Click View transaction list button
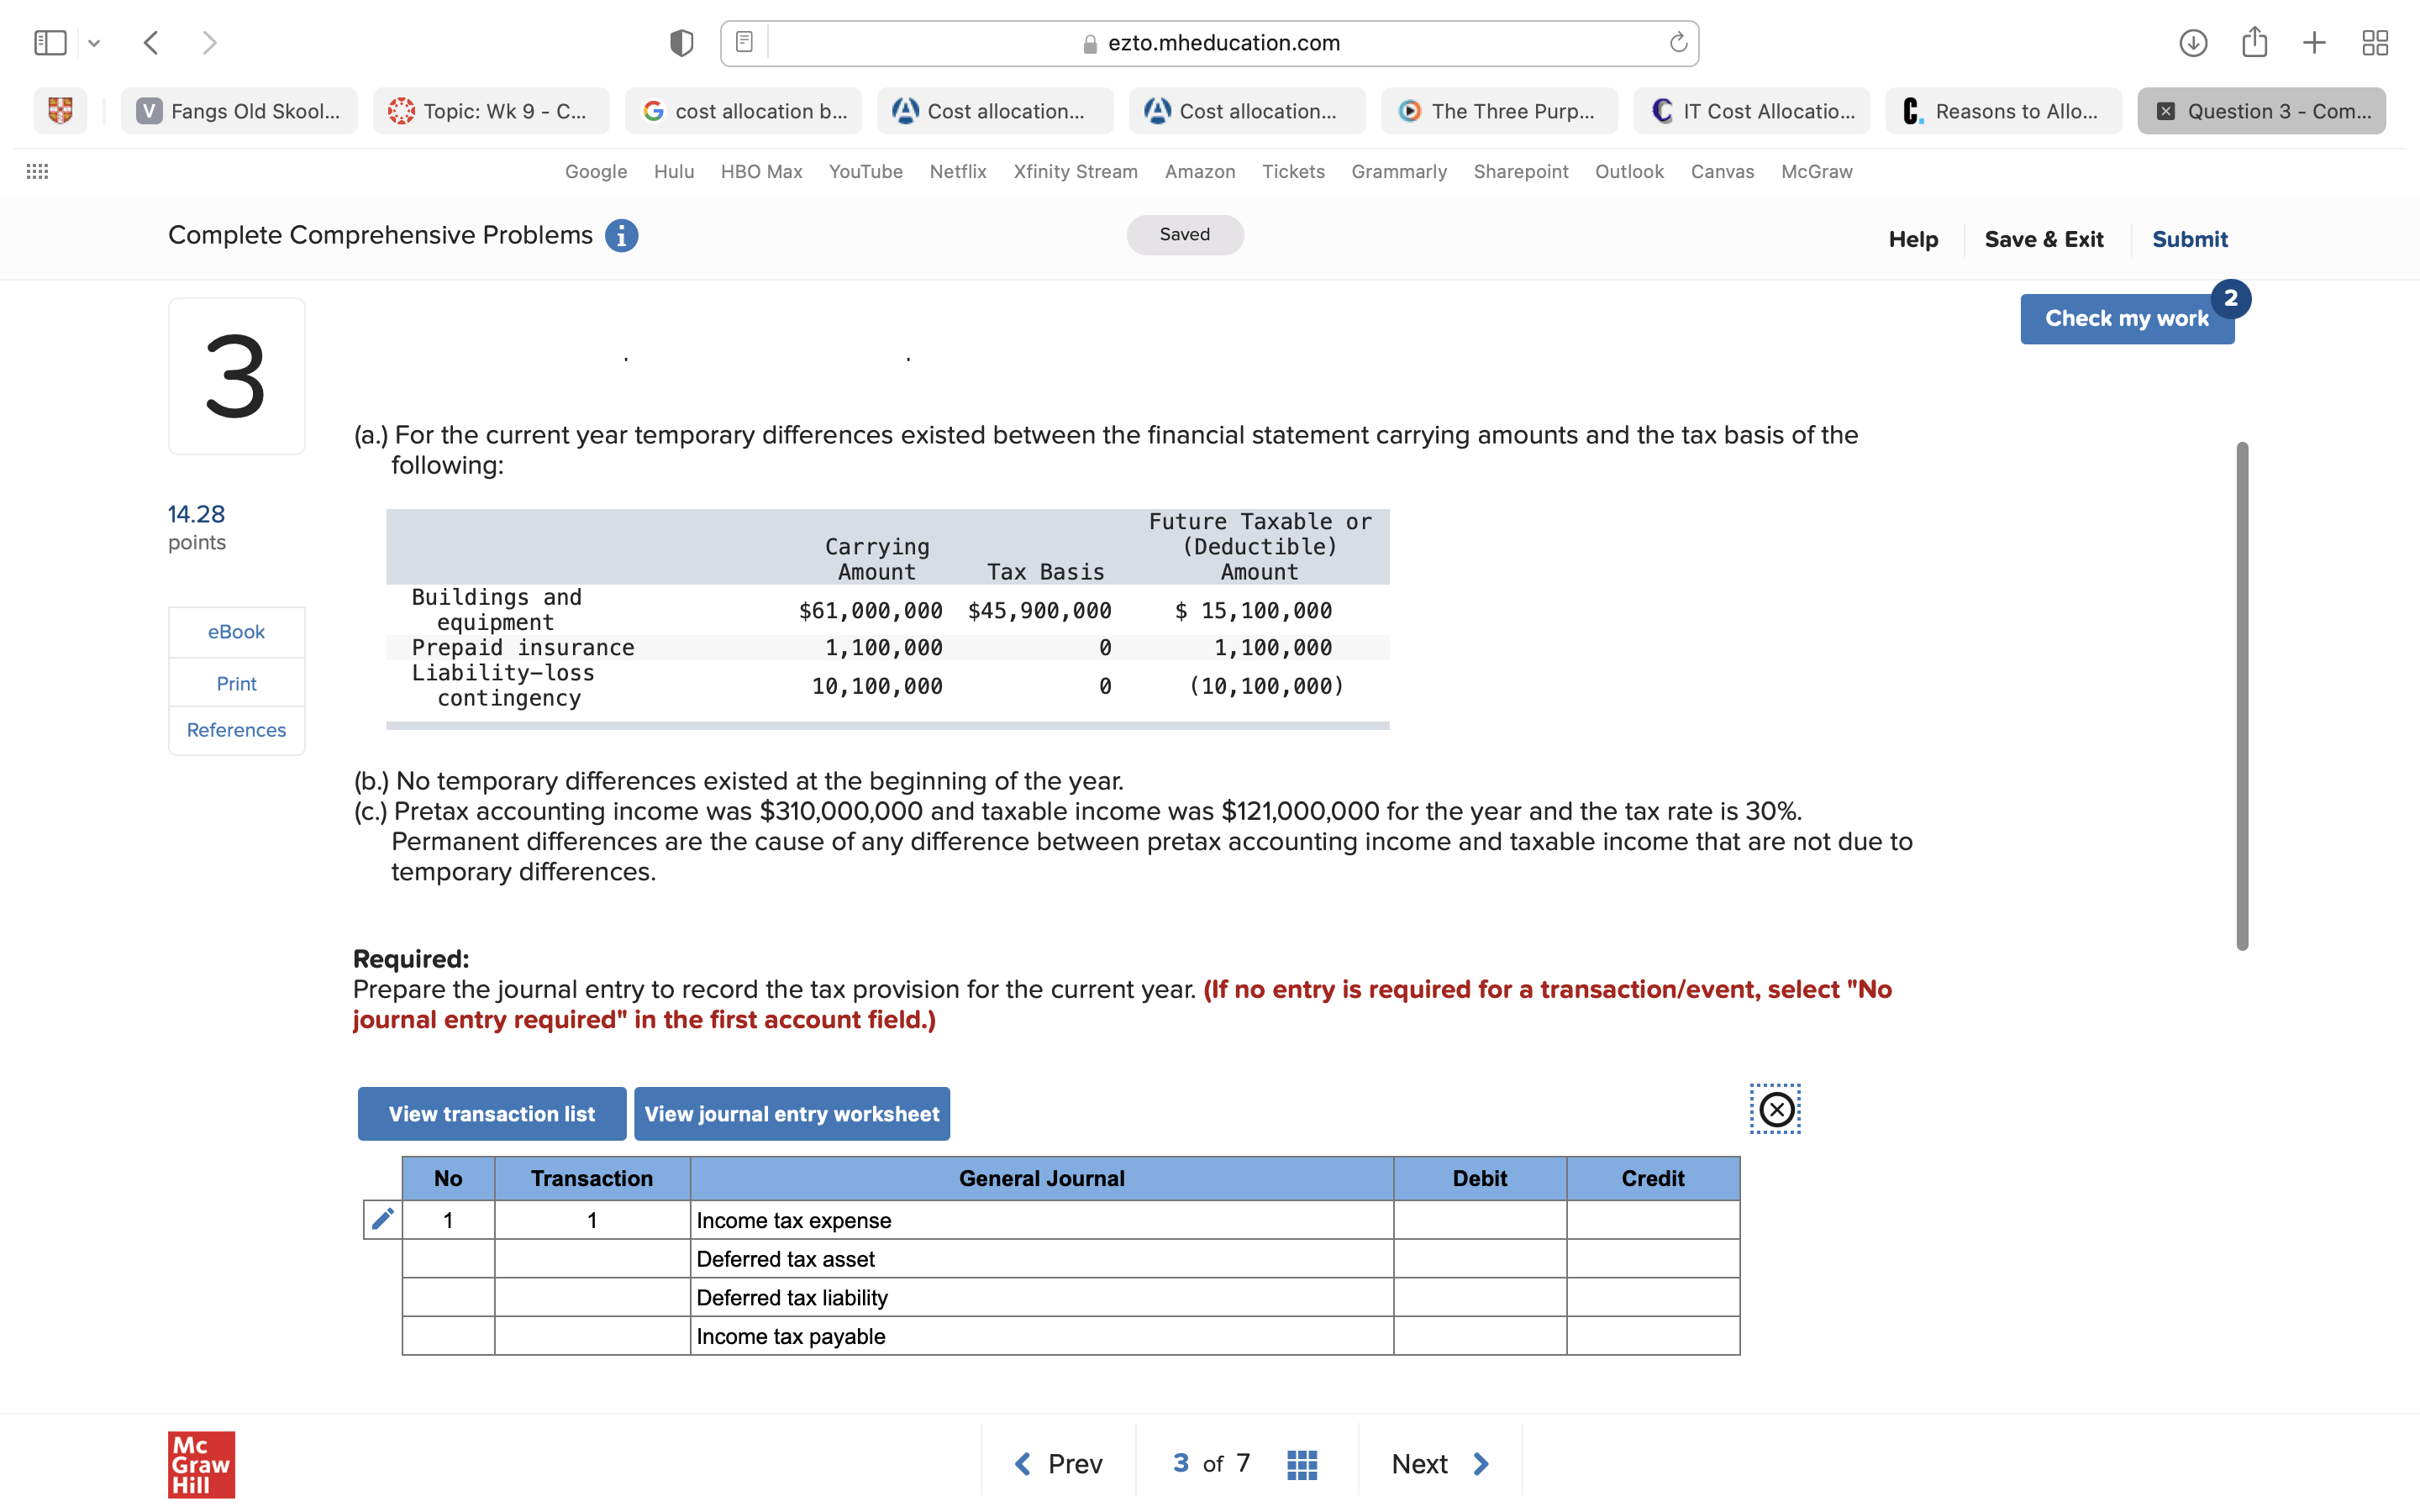The image size is (2420, 1512). tap(491, 1114)
